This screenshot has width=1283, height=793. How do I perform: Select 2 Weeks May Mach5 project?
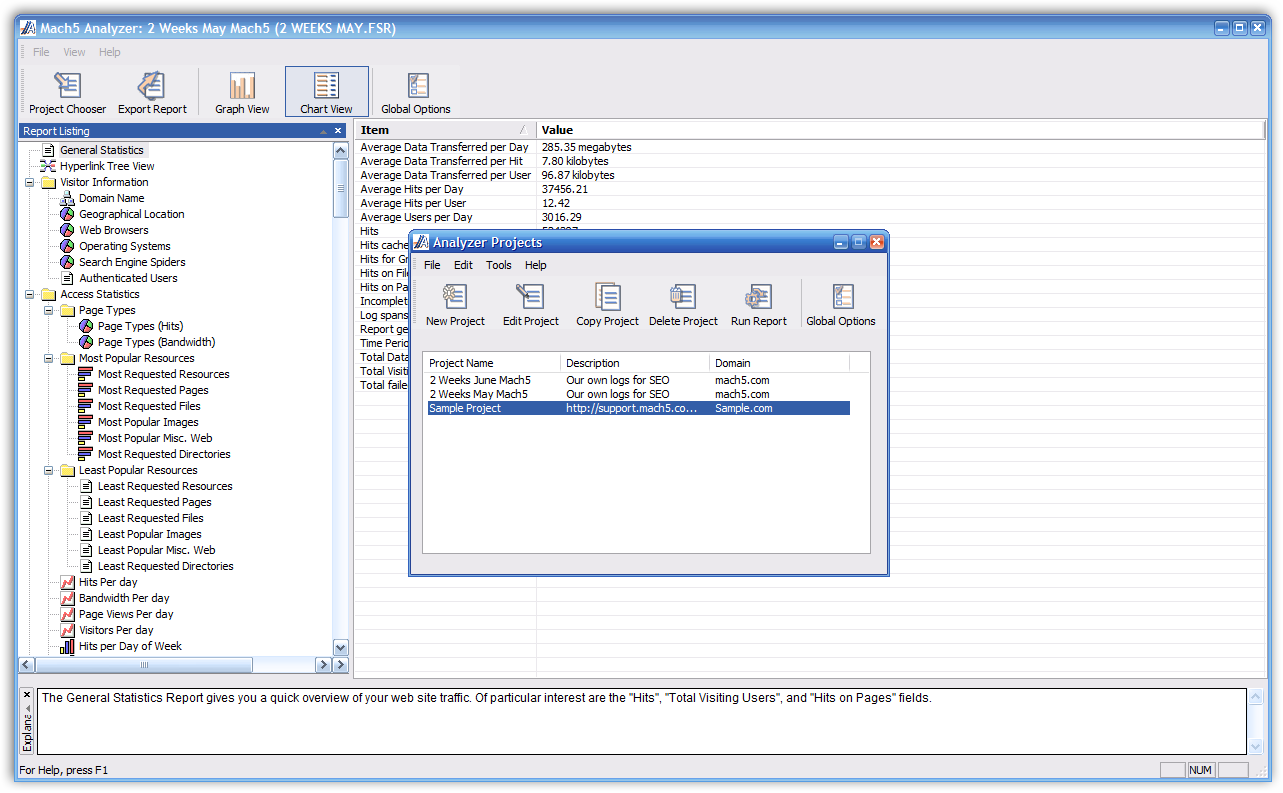pyautogui.click(x=638, y=394)
